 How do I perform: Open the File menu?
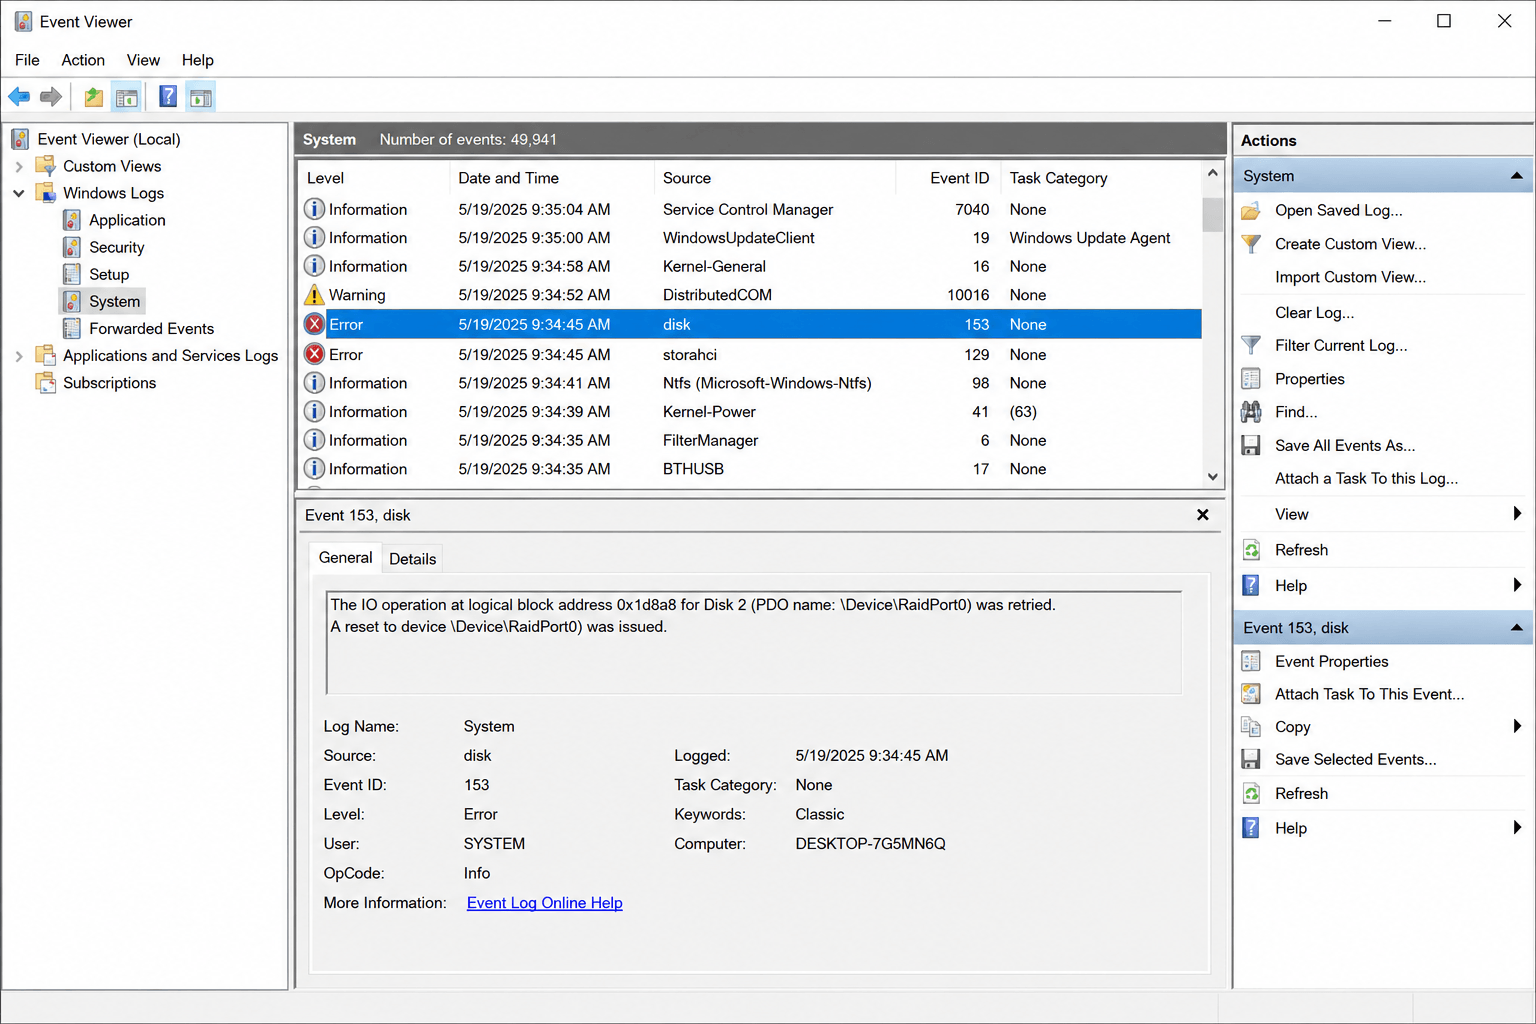27,60
